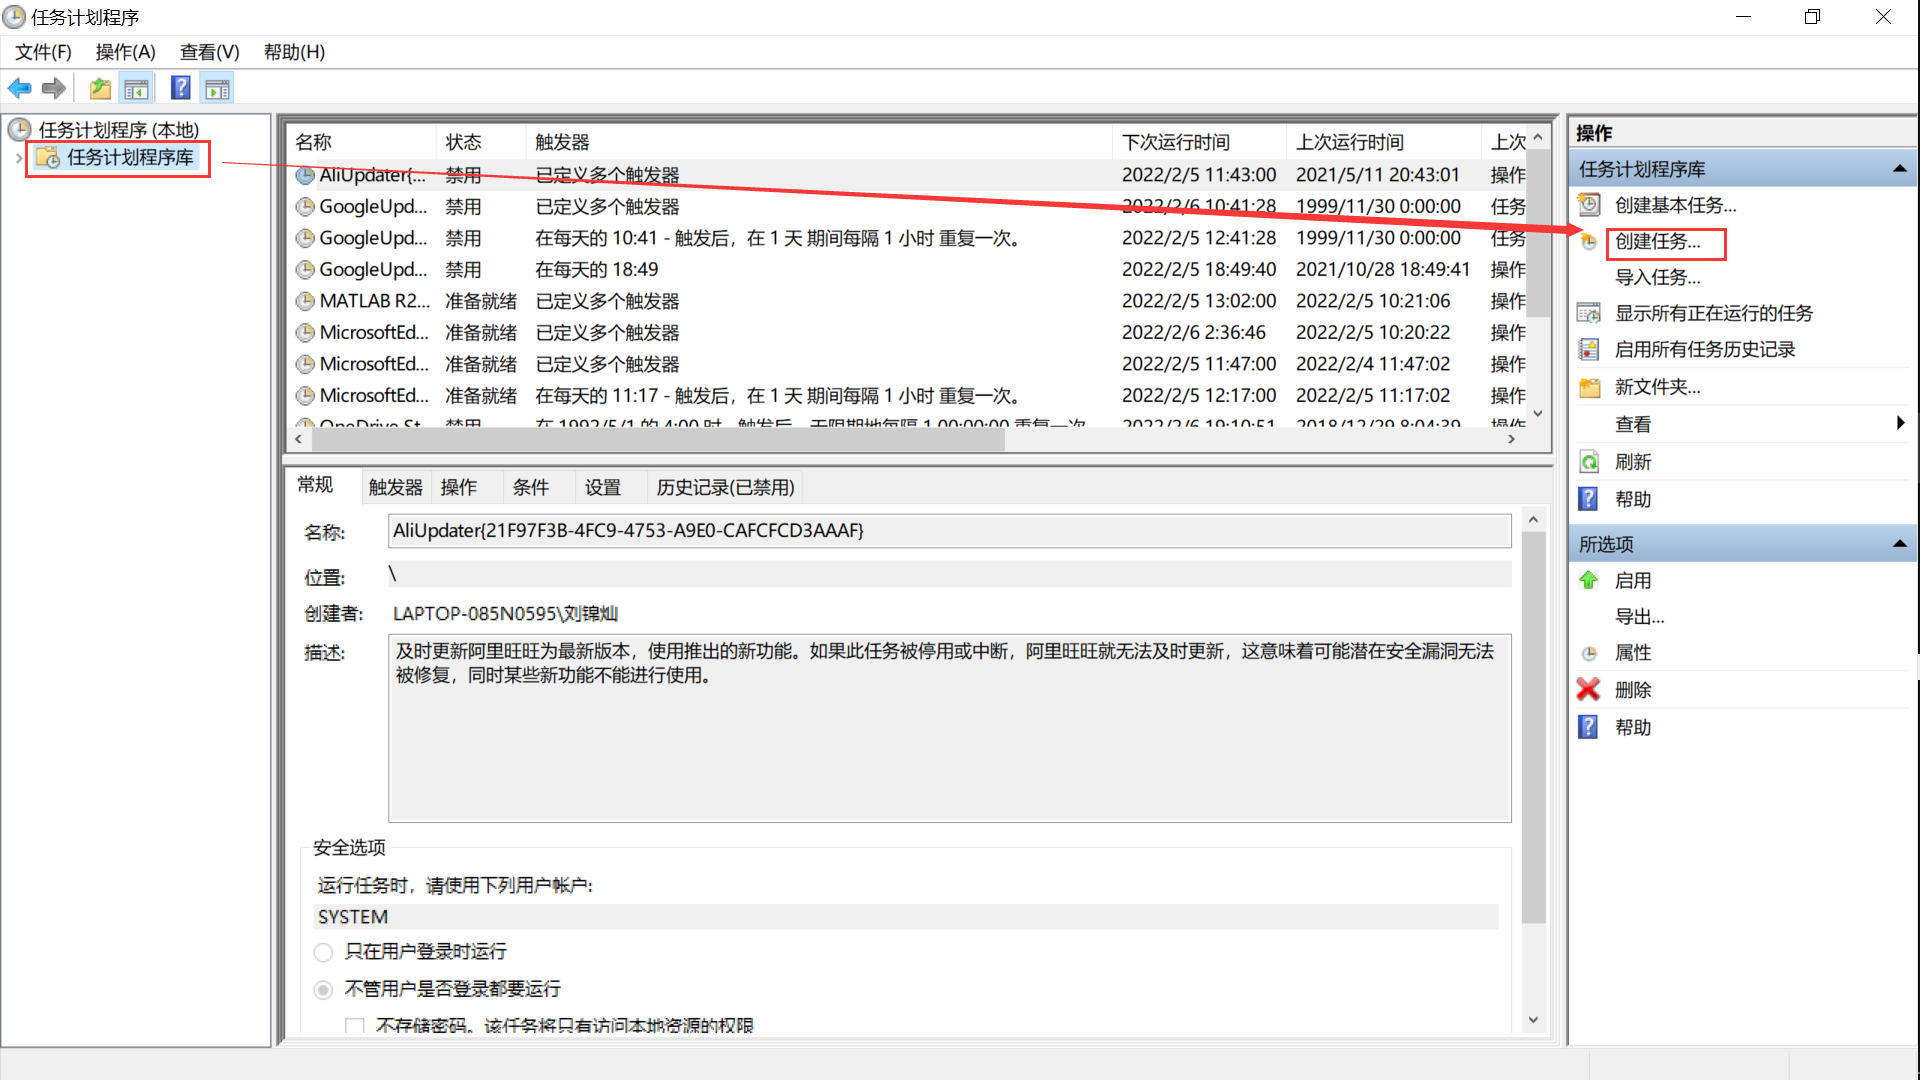The height and width of the screenshot is (1080, 1920).
Task: Select the MATLAB R2... task row
Action: pos(374,301)
